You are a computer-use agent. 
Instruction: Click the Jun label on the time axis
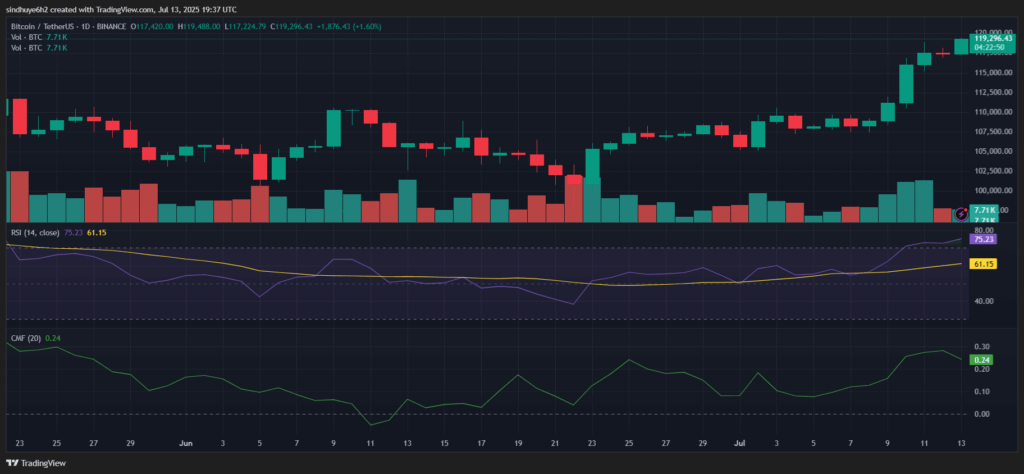coord(186,440)
